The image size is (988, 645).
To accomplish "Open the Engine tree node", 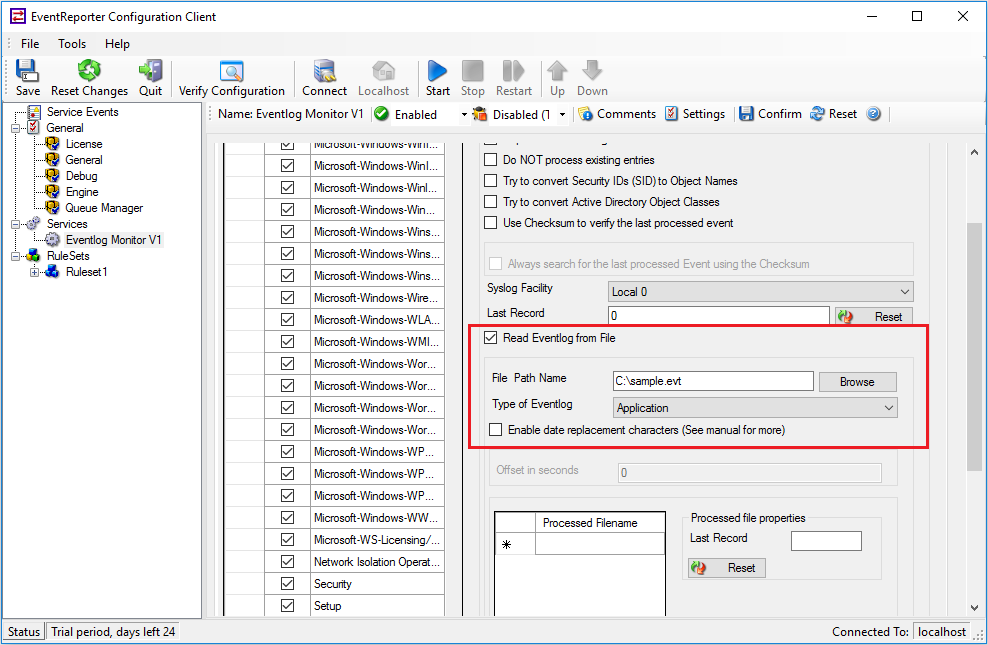I will click(82, 192).
